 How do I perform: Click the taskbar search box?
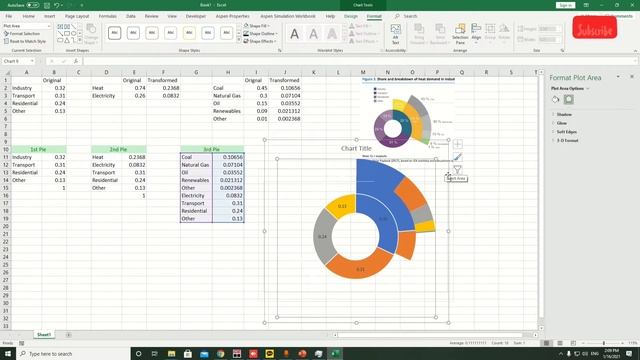pos(73,353)
